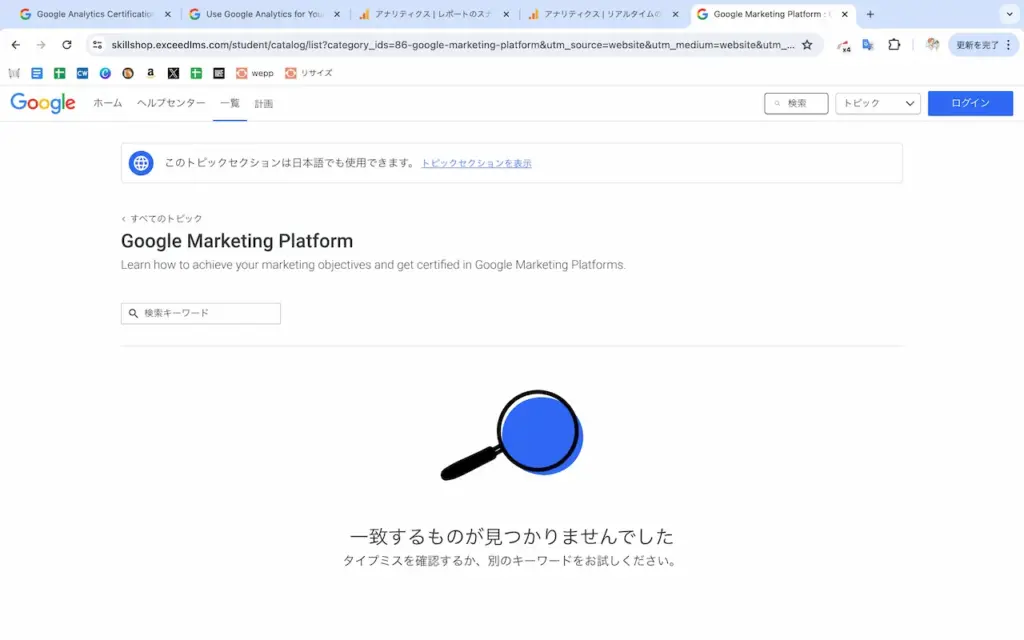The image size is (1024, 640).
Task: Open the first gray bookmark icon
Action: coord(14,73)
